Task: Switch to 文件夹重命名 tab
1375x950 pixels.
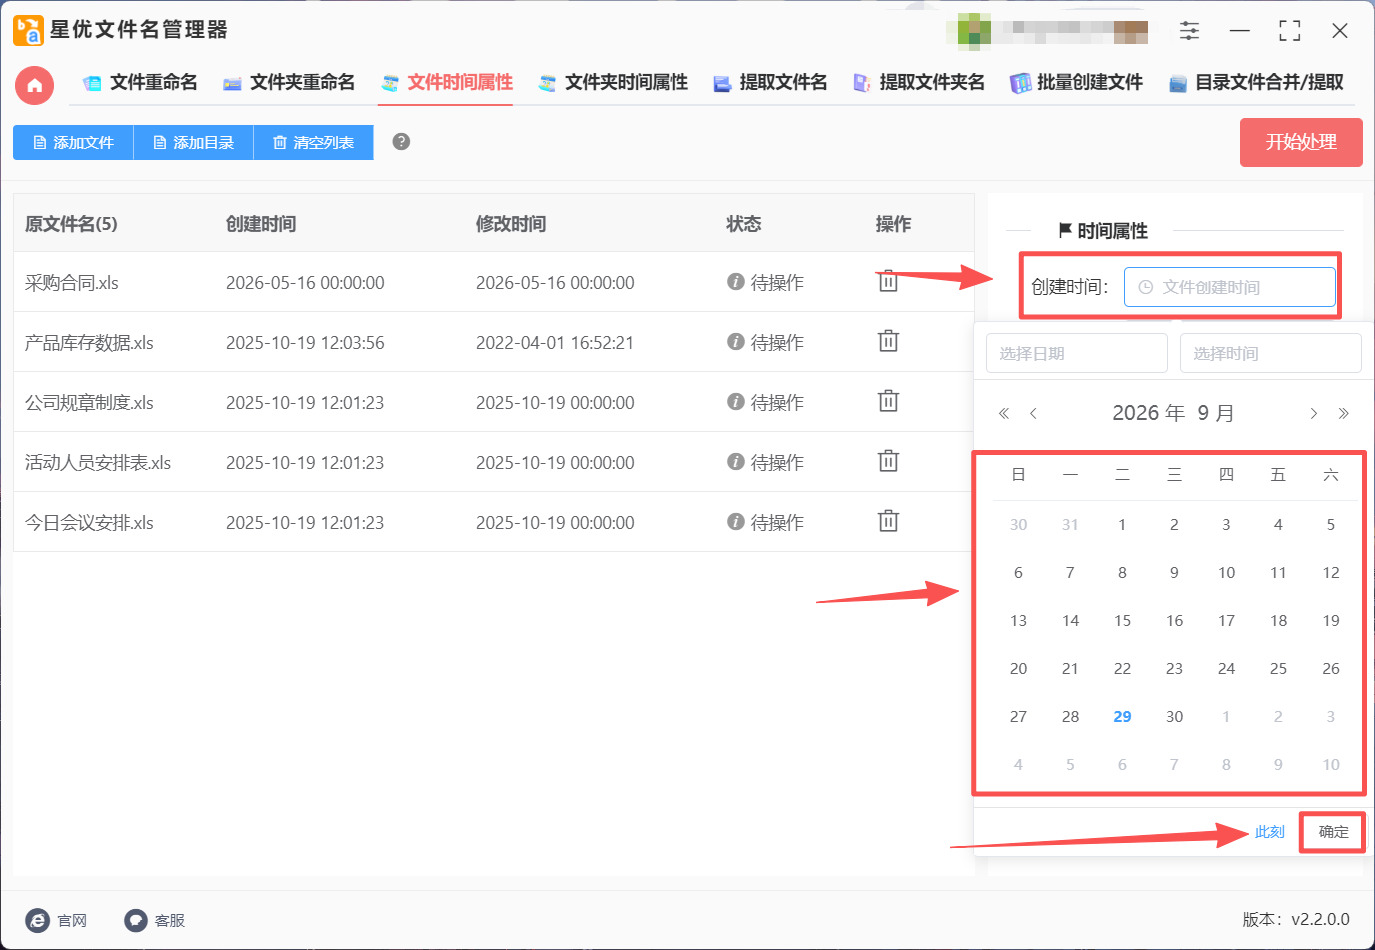Action: point(289,83)
